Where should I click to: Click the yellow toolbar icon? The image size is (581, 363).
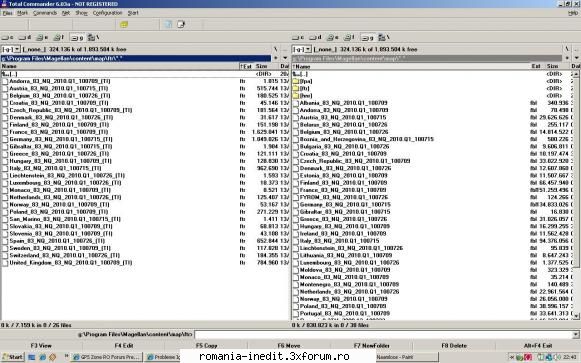click(124, 24)
